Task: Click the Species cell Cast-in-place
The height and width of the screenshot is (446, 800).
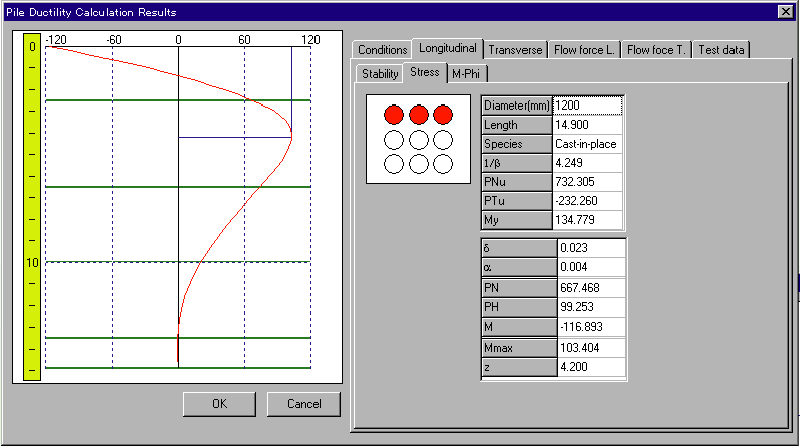Action: (x=588, y=144)
